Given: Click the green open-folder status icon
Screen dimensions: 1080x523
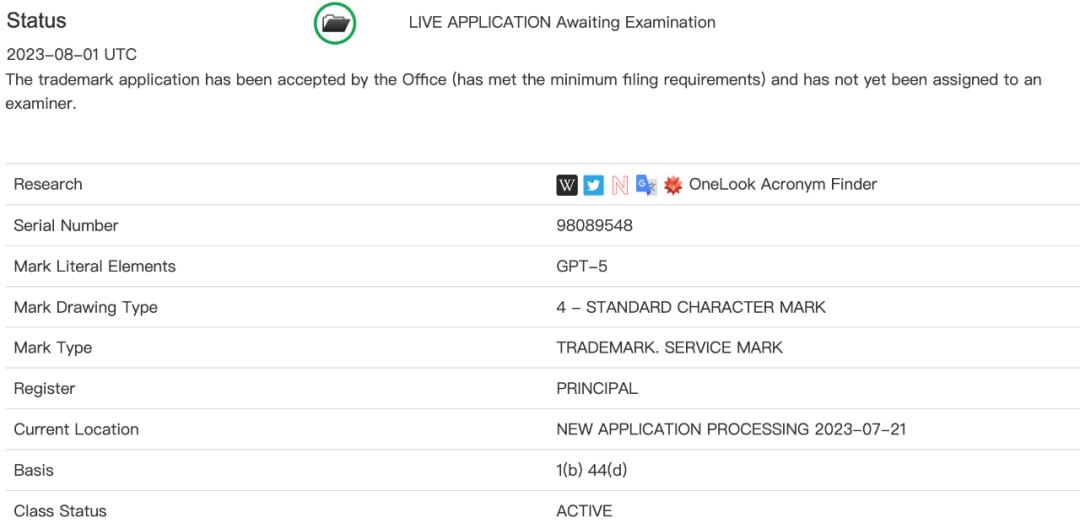Looking at the screenshot, I should [335, 23].
